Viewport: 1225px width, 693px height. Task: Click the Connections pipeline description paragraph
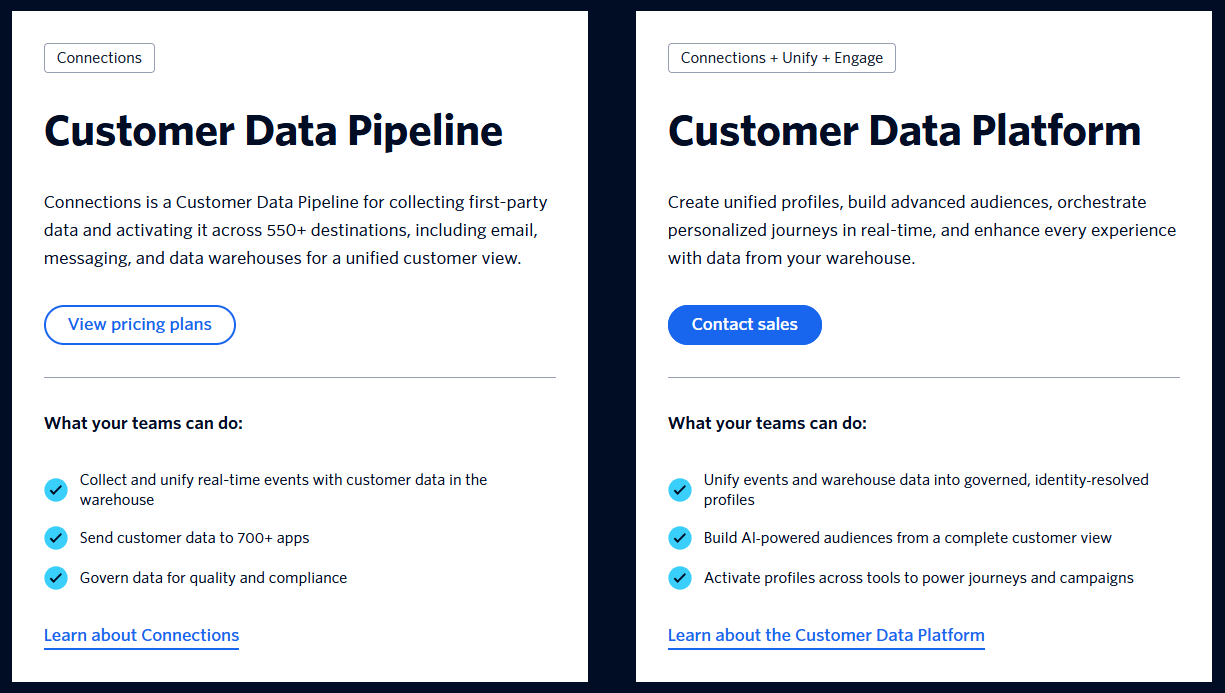296,230
